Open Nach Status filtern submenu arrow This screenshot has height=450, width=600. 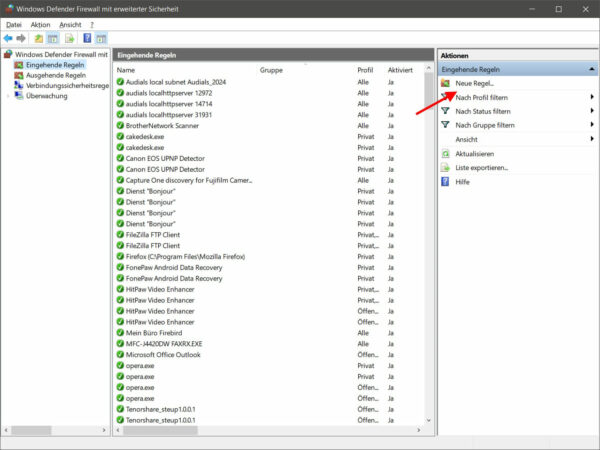click(x=592, y=111)
